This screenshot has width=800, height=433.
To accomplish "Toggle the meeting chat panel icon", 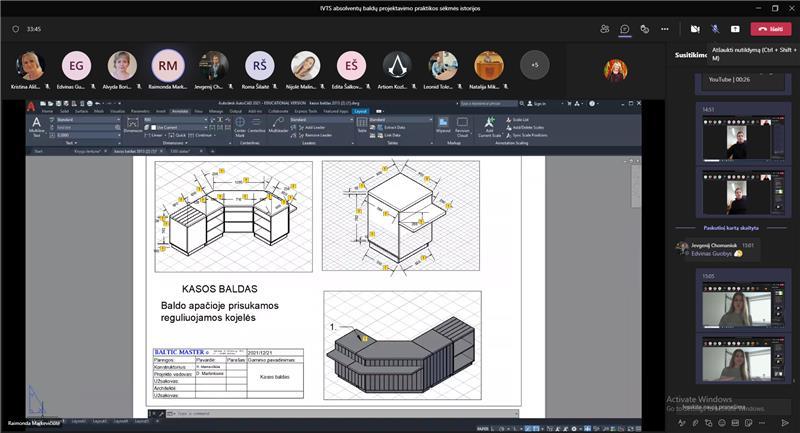I will tap(624, 29).
